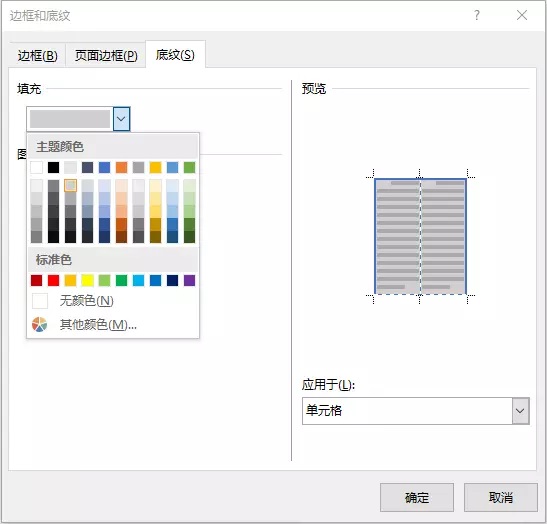Pick the orange theme color swatch

[121, 167]
